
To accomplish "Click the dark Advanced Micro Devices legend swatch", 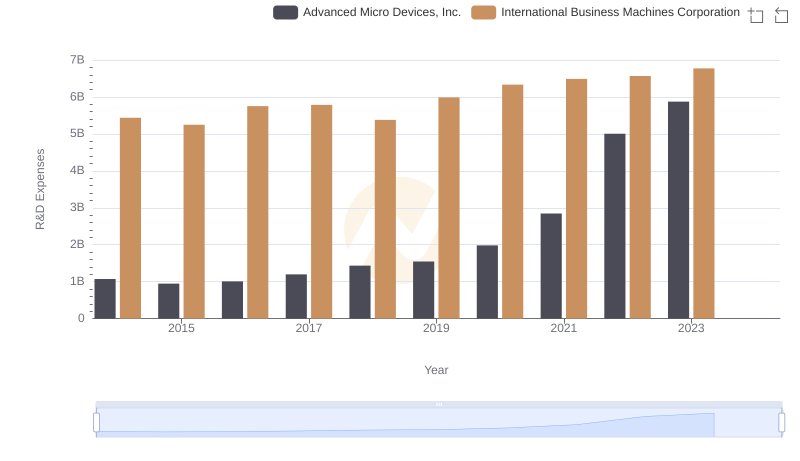I will (x=286, y=12).
